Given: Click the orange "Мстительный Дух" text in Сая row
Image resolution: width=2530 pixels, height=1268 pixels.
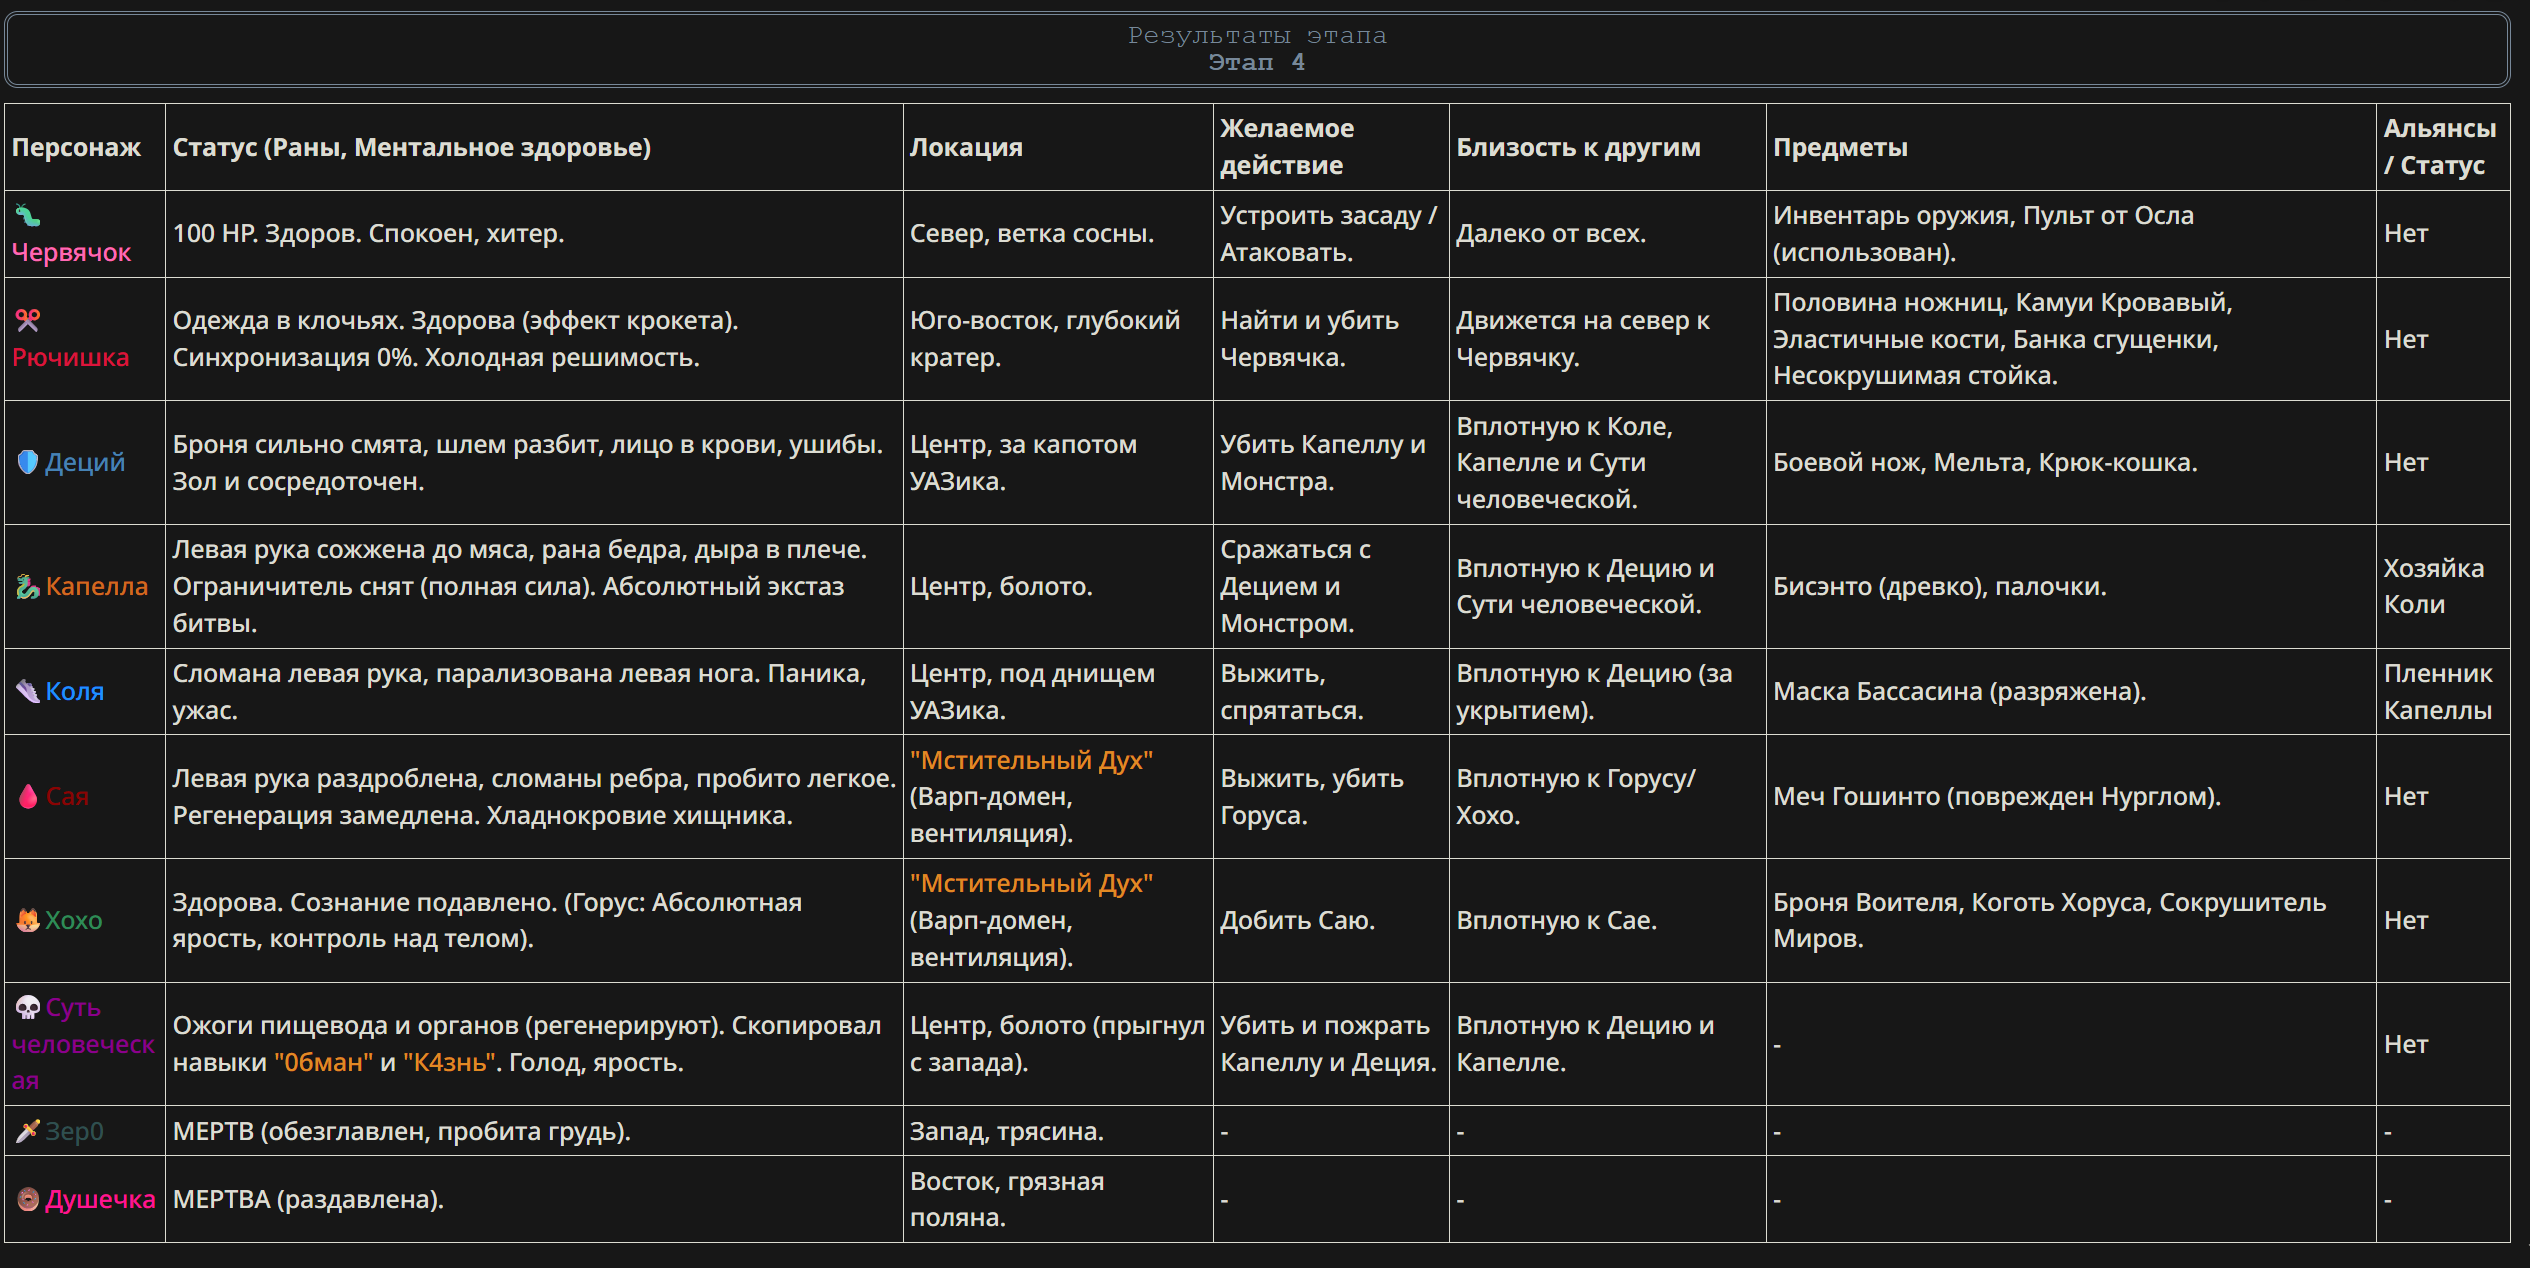Looking at the screenshot, I should (x=1031, y=760).
